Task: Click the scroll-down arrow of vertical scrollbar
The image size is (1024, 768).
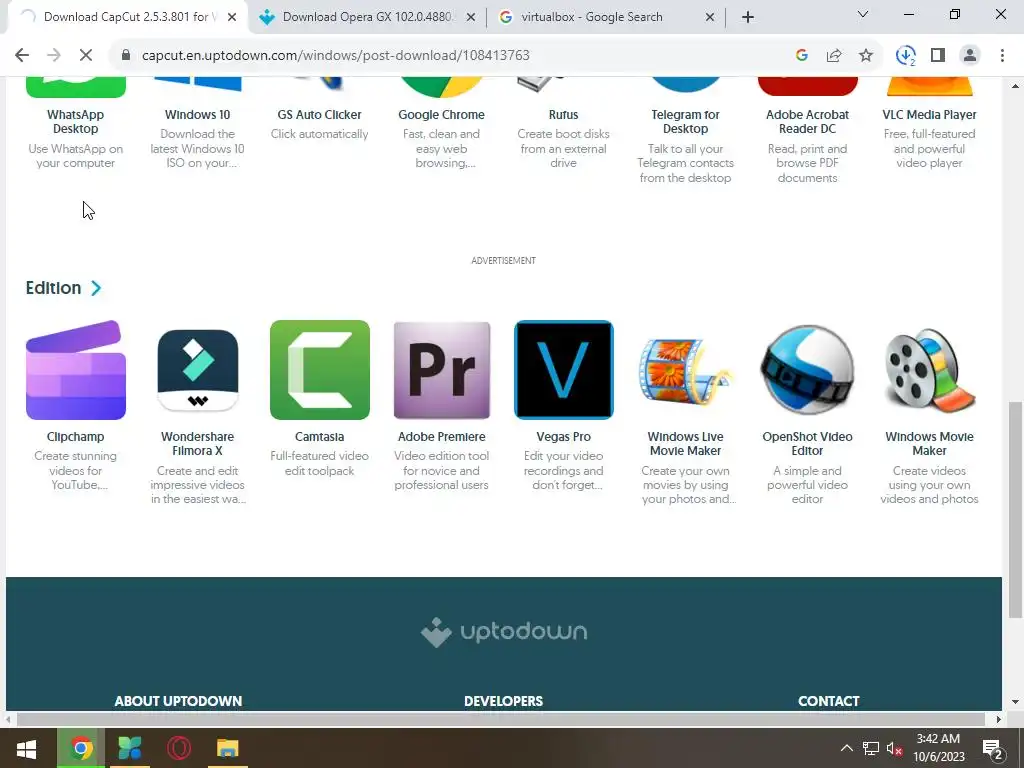Action: [x=1015, y=702]
